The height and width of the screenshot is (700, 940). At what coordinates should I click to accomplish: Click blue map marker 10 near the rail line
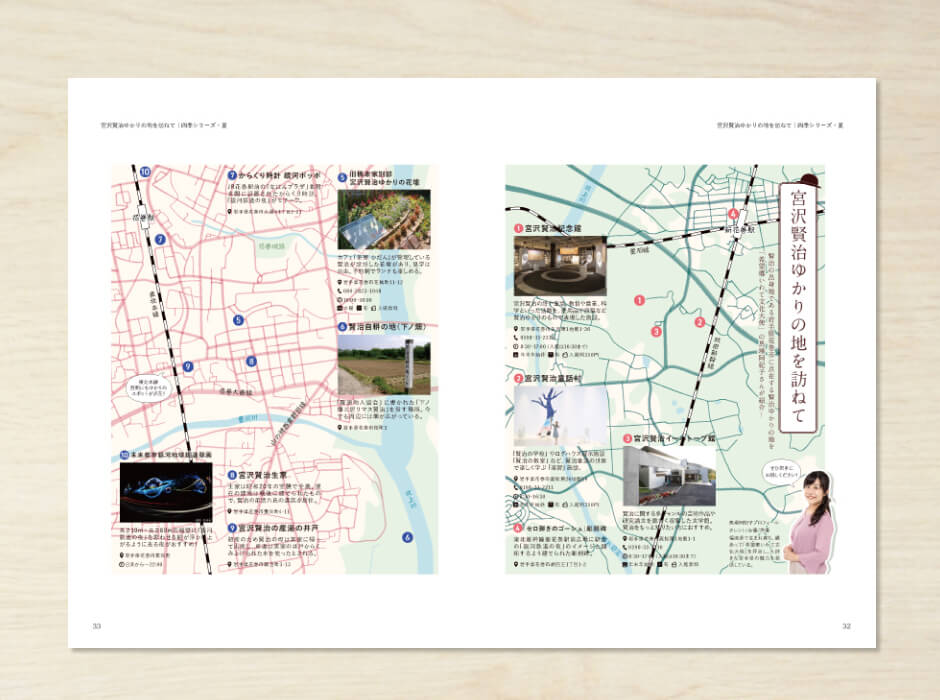(145, 172)
